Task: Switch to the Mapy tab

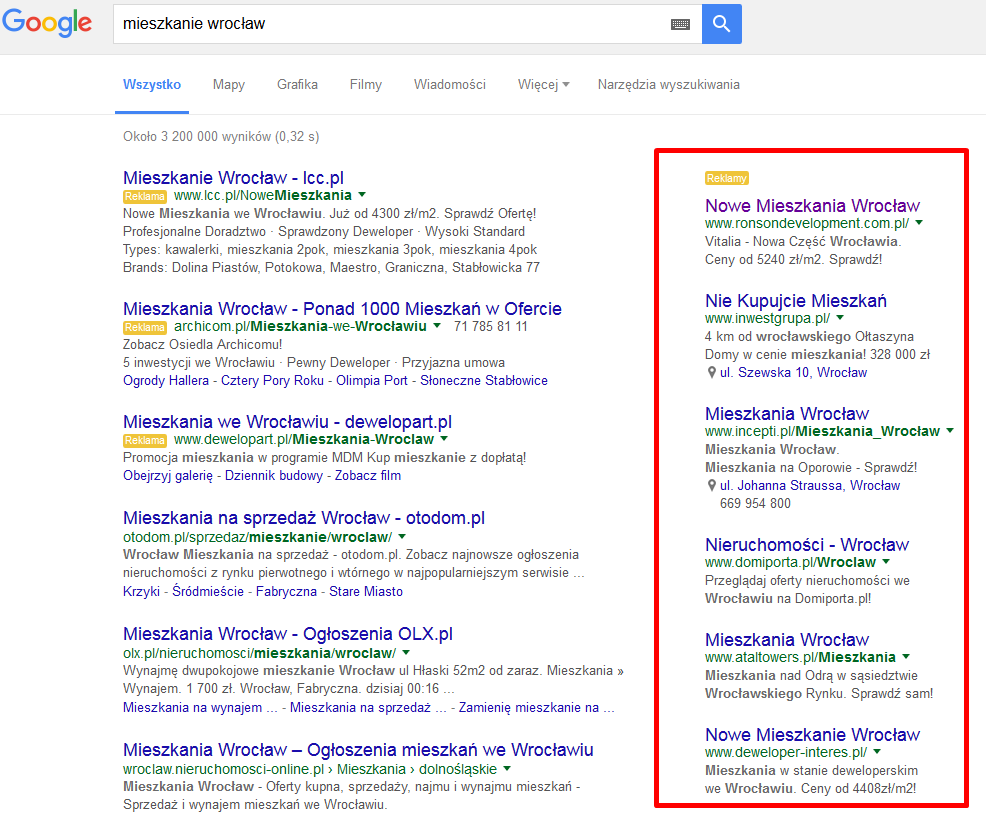Action: [229, 84]
